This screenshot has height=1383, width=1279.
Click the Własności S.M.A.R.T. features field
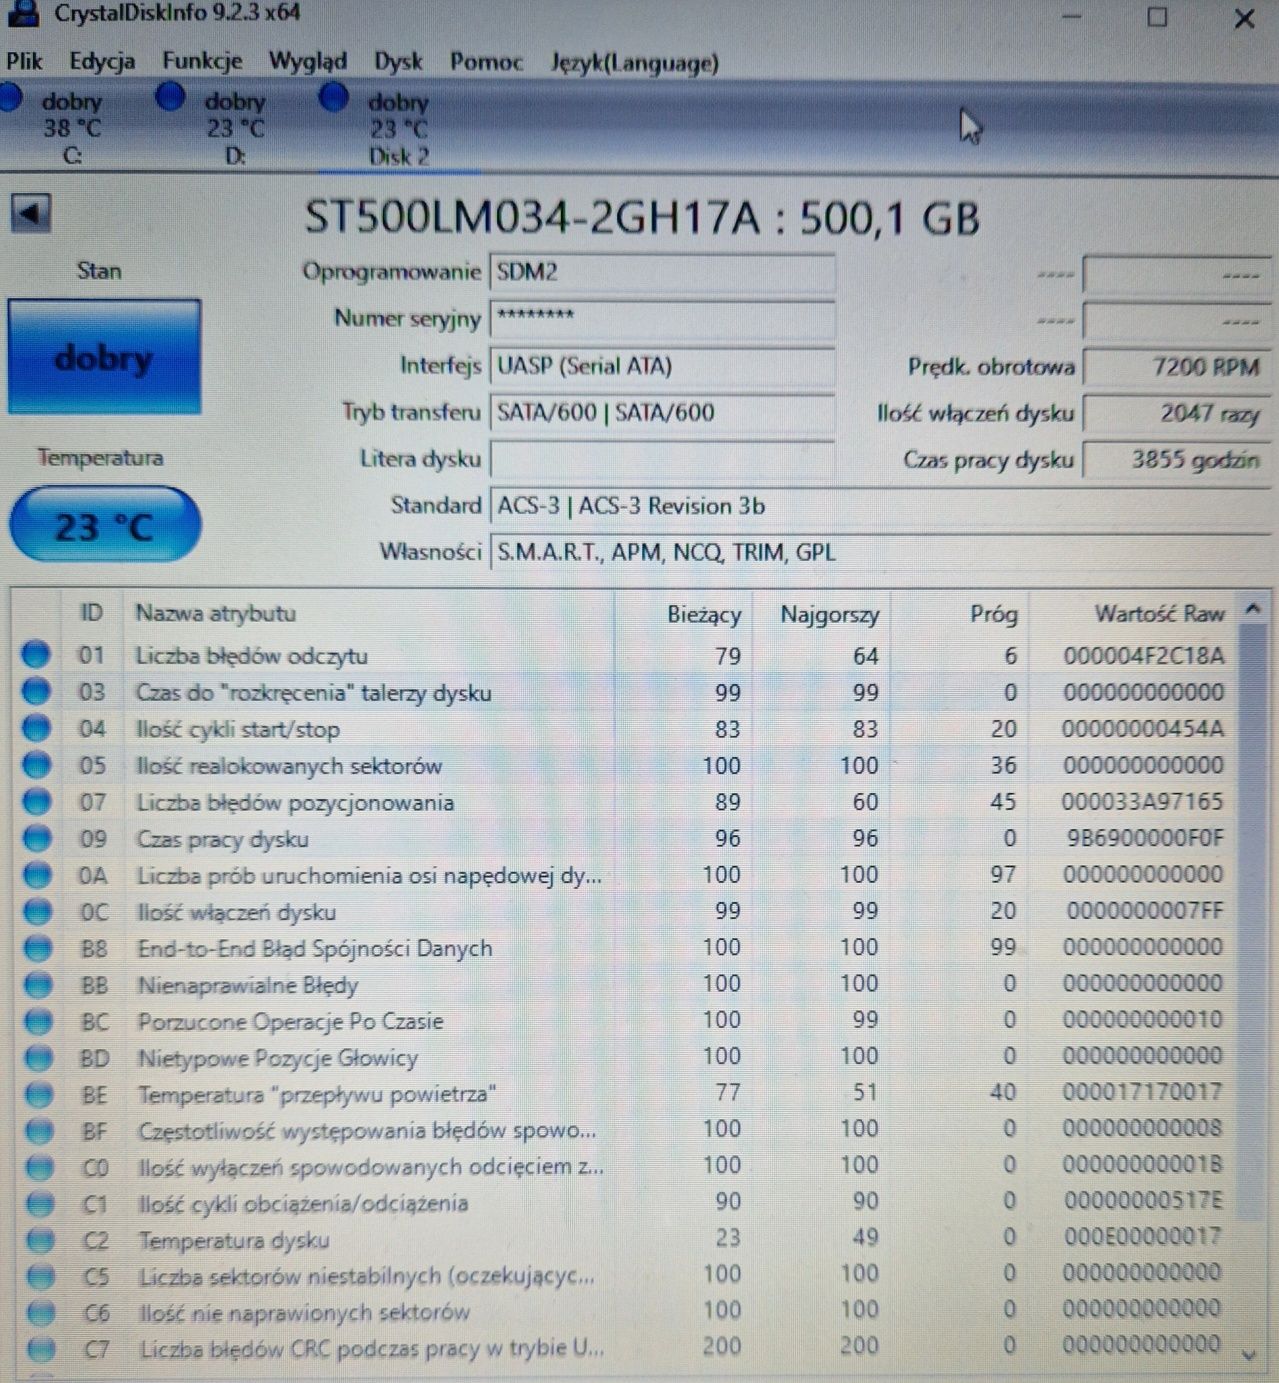[x=880, y=552]
